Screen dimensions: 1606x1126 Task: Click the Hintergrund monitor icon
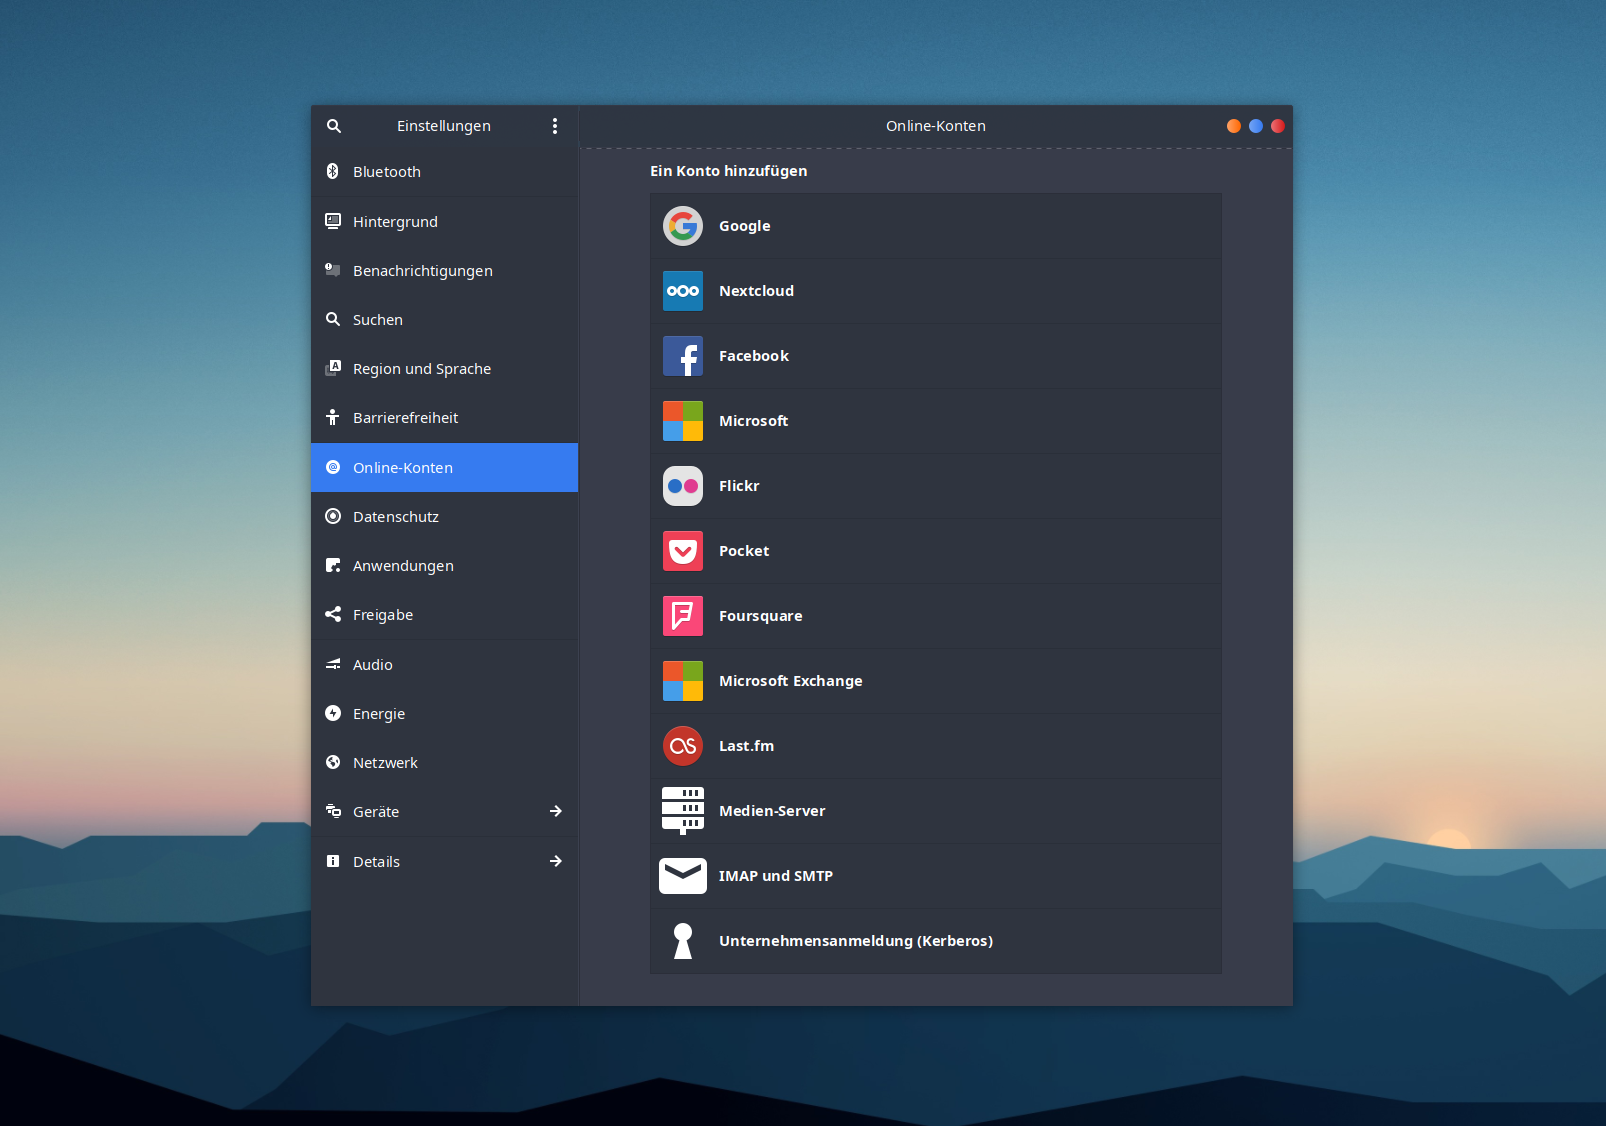[x=333, y=221]
